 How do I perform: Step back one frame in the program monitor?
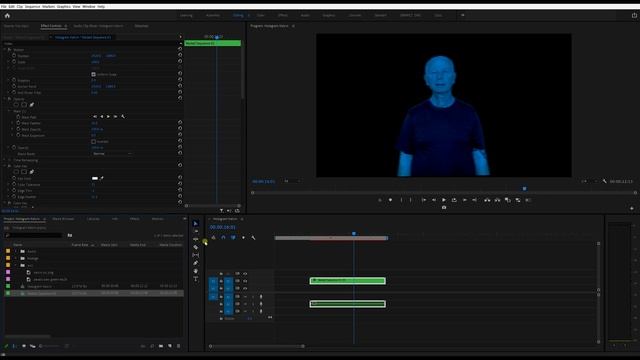click(434, 200)
